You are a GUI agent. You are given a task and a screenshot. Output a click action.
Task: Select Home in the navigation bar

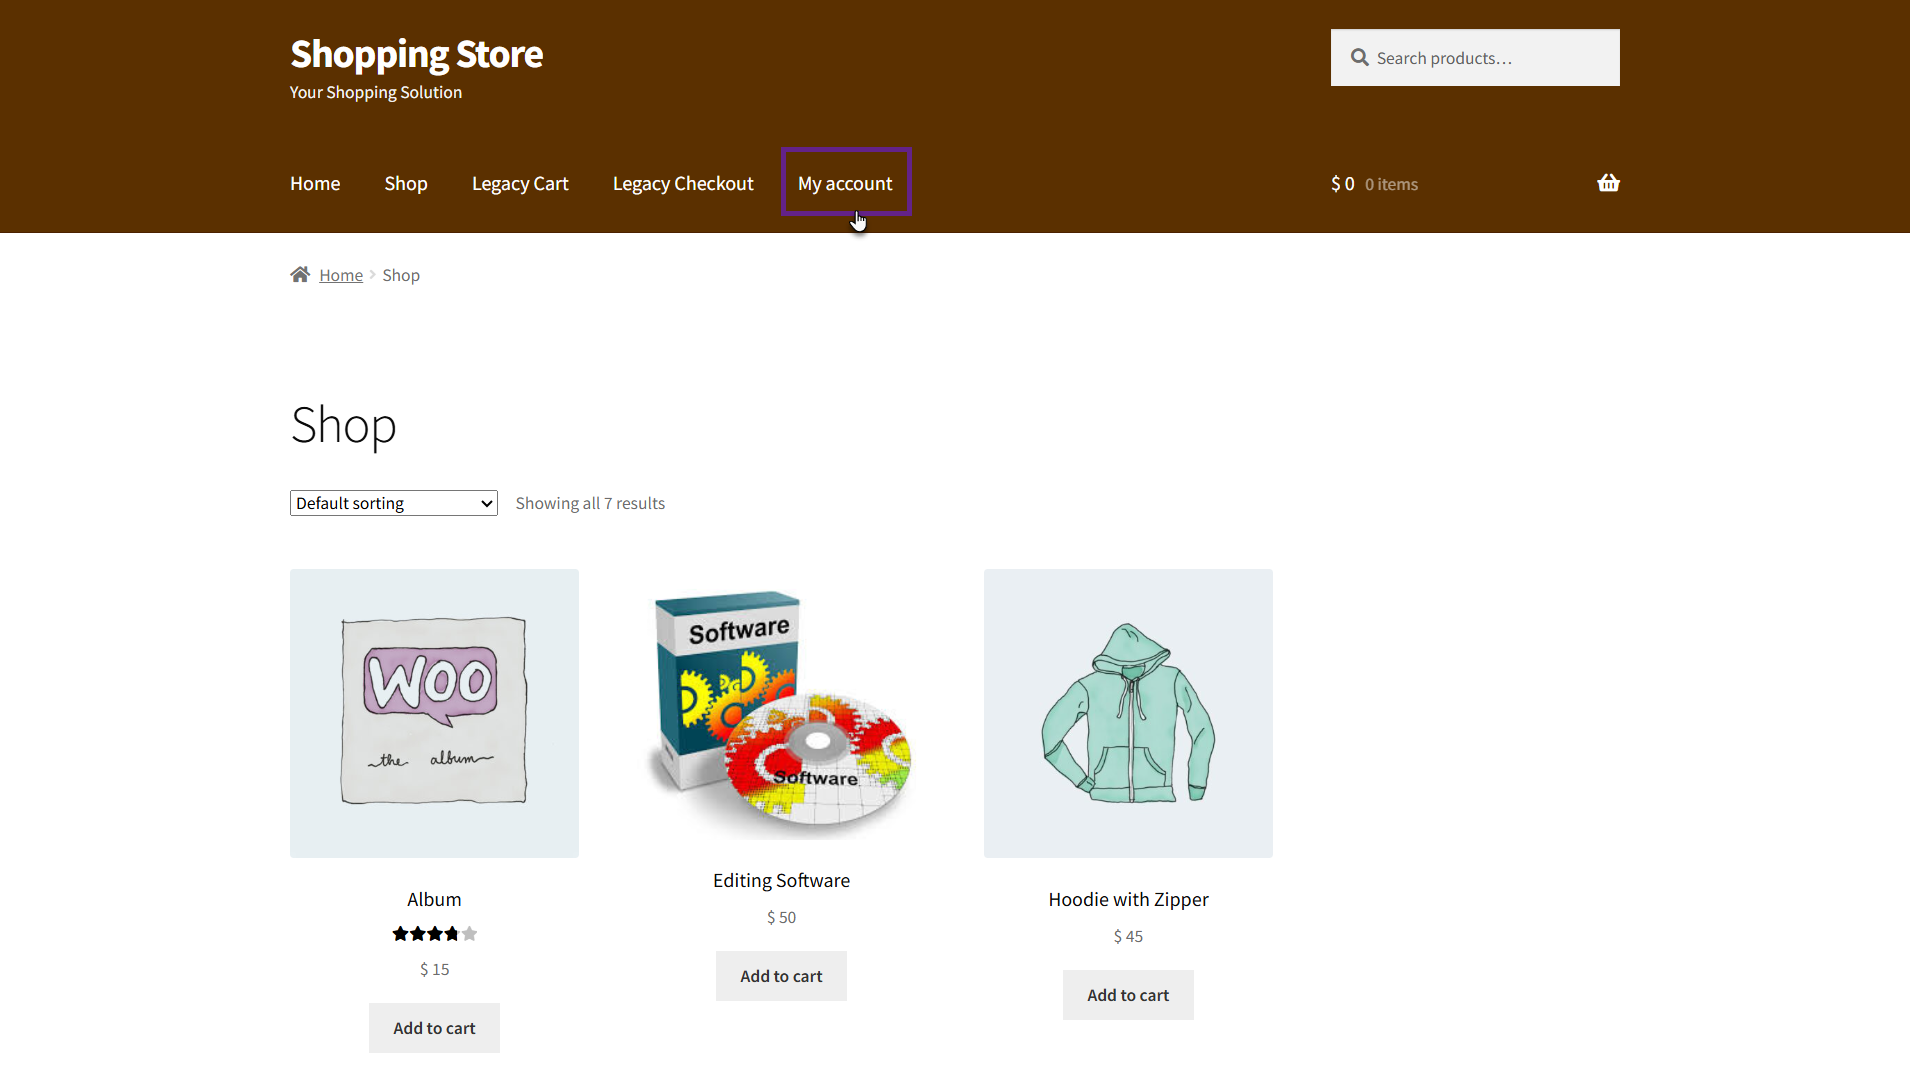[x=315, y=184]
